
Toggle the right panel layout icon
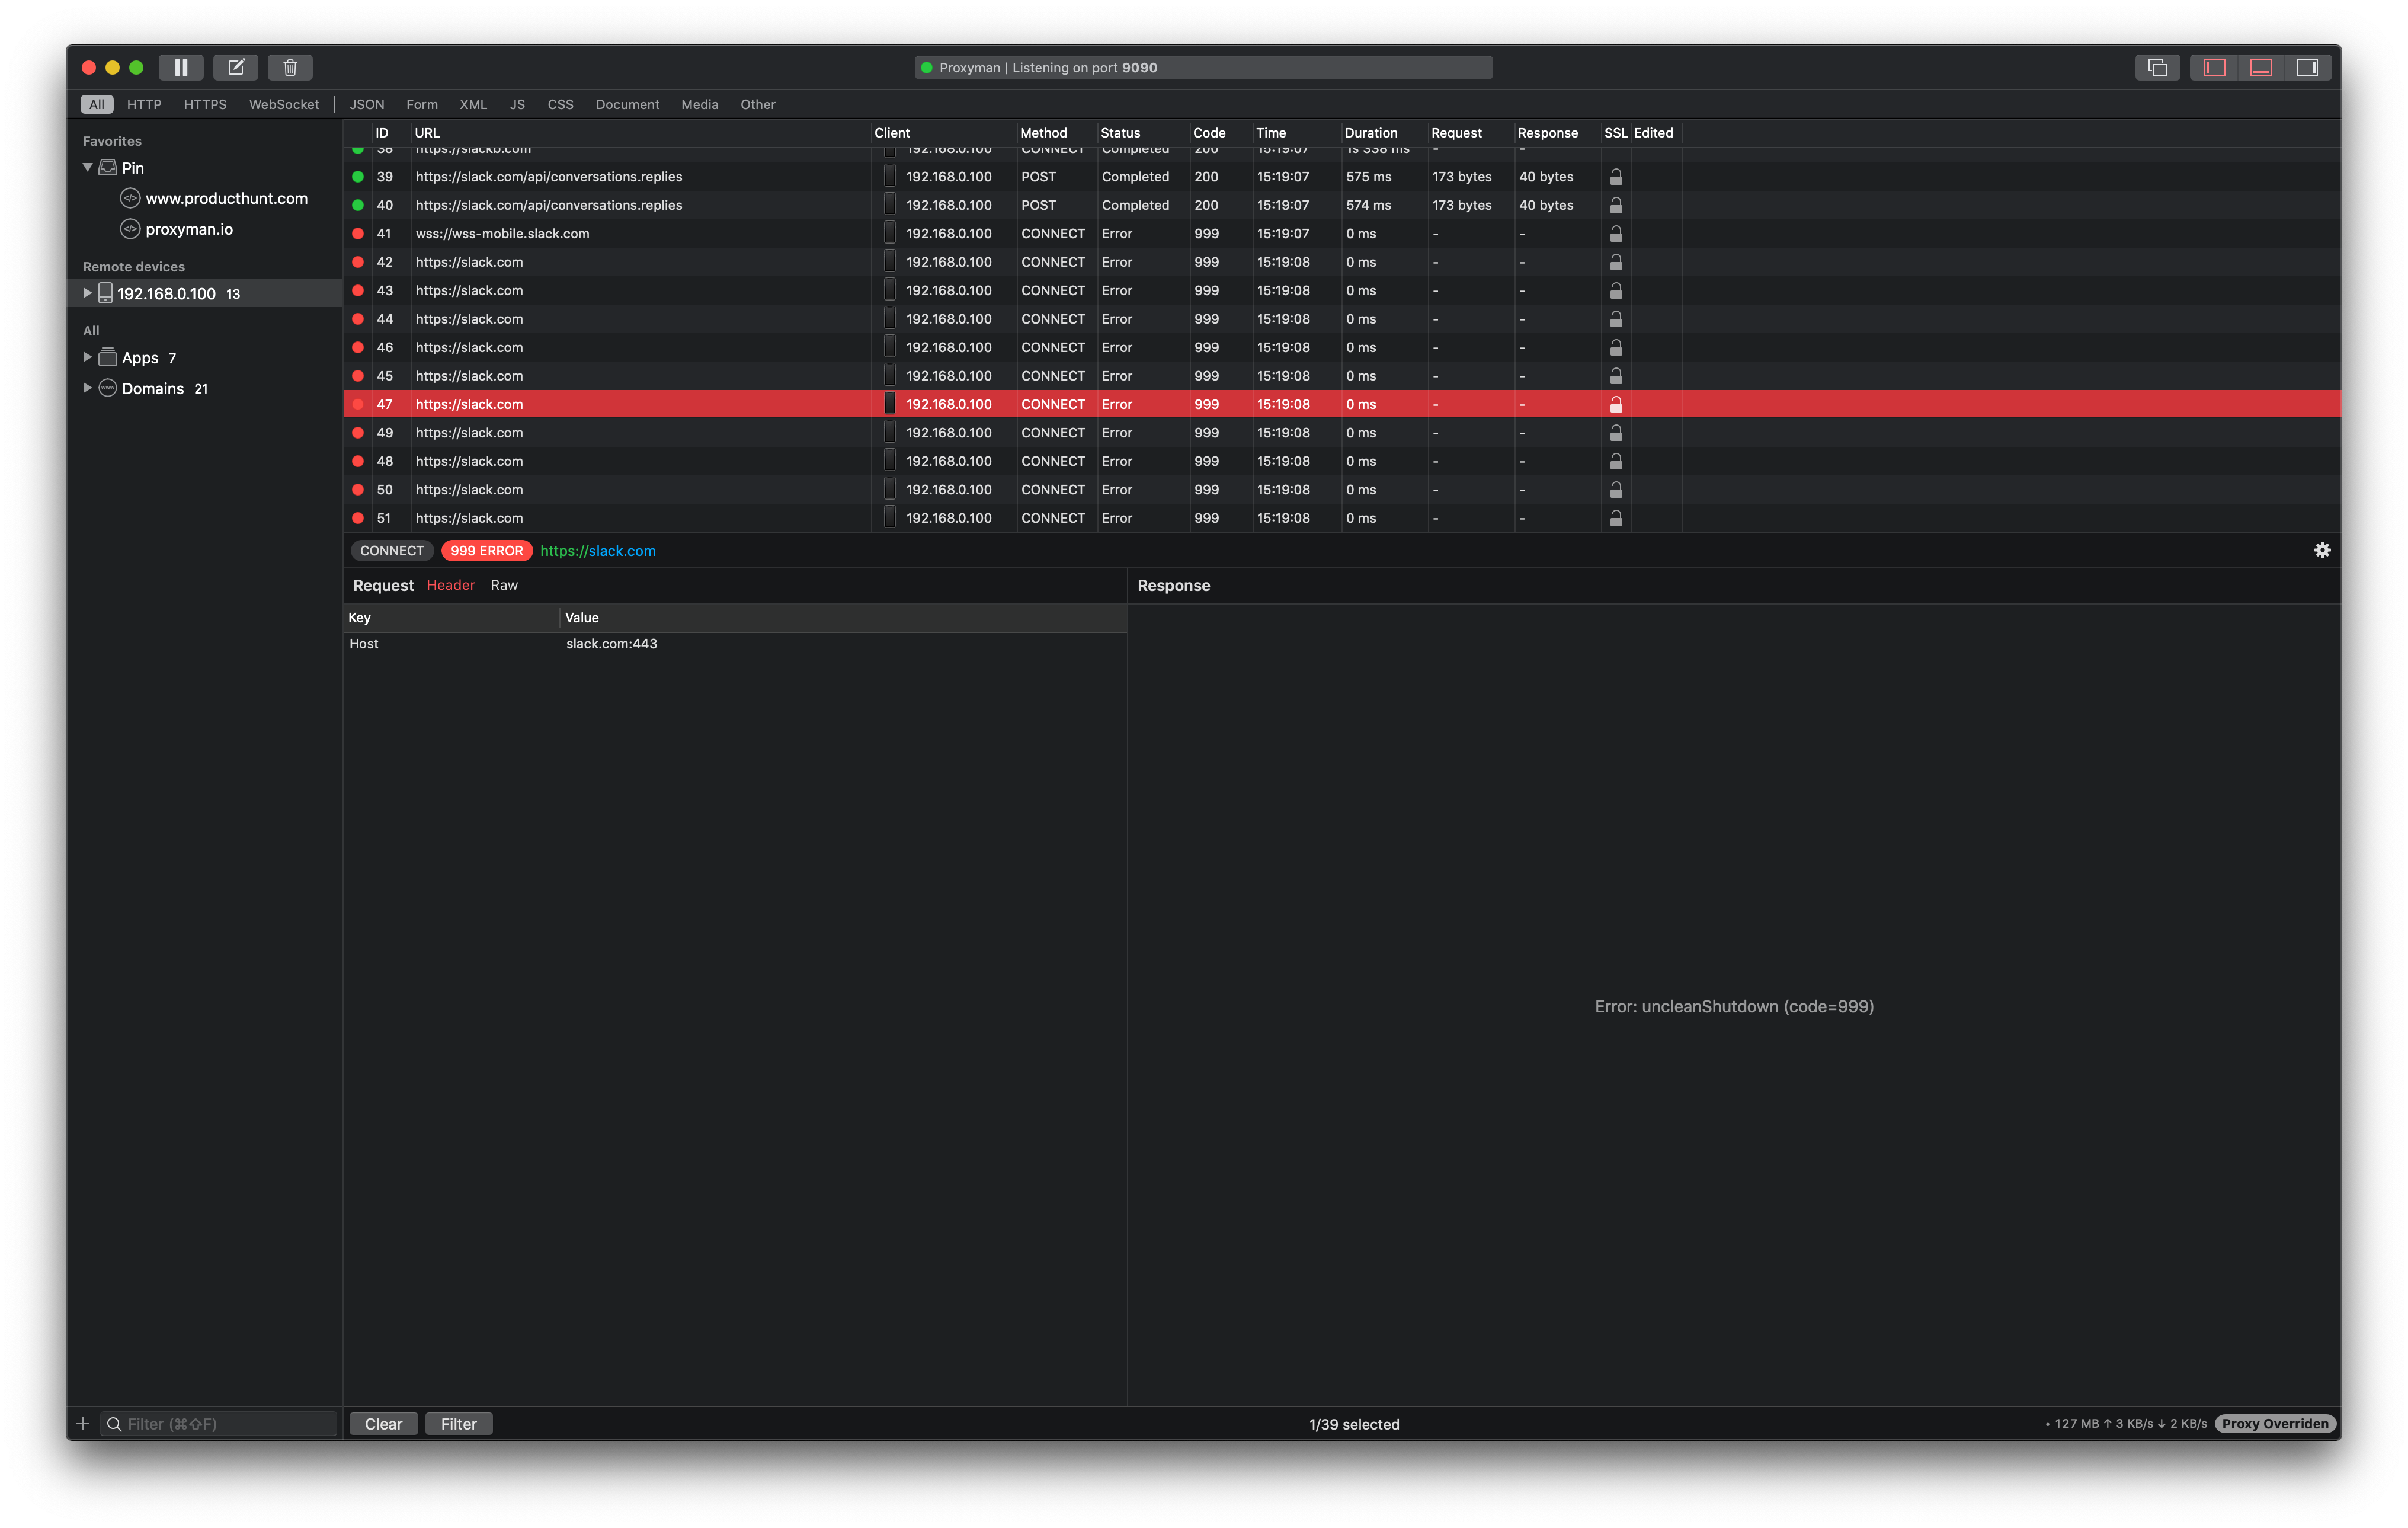[2308, 67]
